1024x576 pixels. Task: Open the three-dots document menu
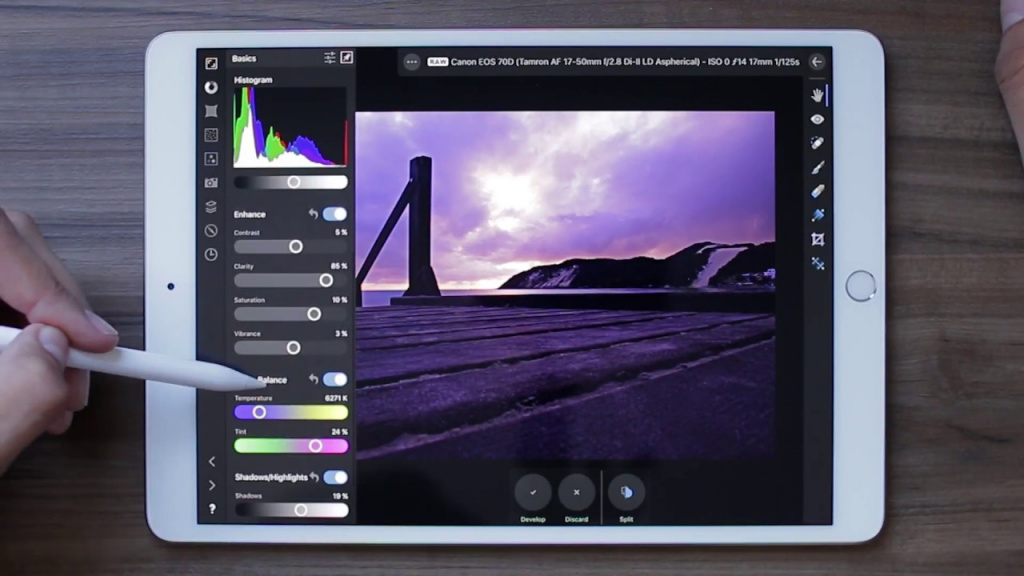[x=411, y=62]
